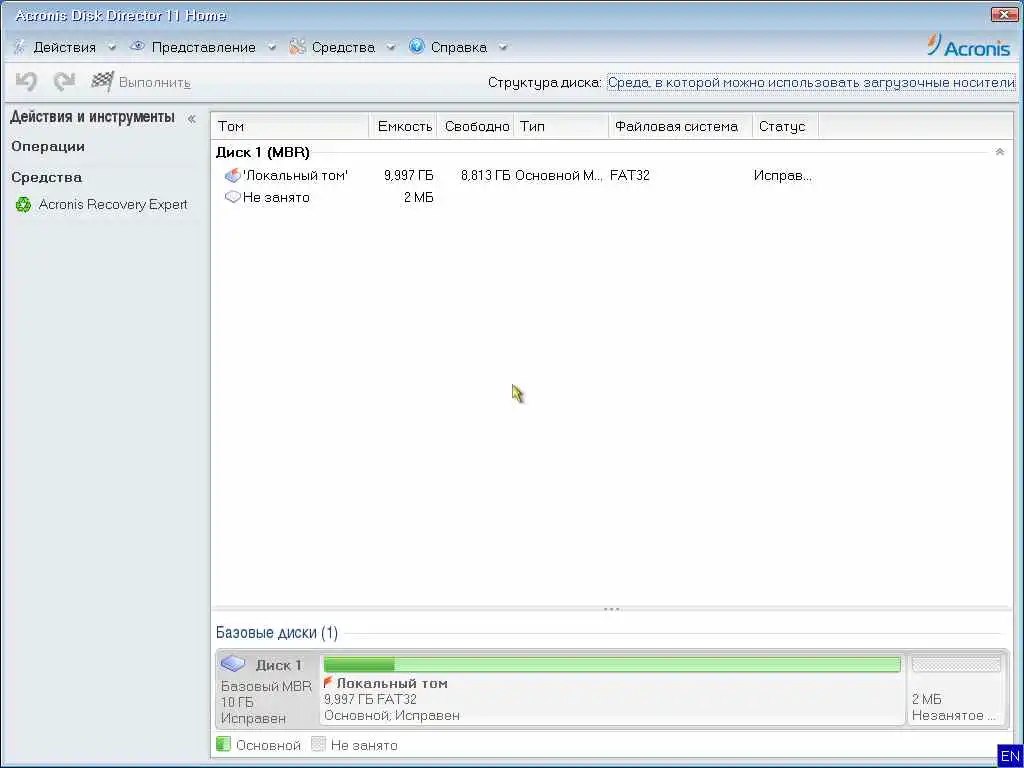Screen dimensions: 1024x768
Task: Switch the EN language indicator
Action: (x=1010, y=756)
